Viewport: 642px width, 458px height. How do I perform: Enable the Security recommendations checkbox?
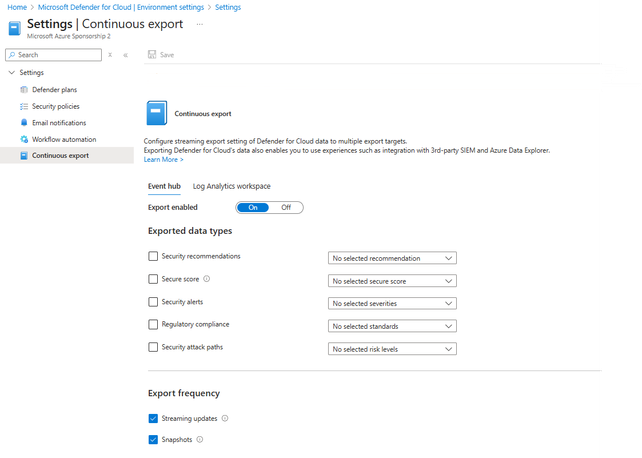(153, 257)
